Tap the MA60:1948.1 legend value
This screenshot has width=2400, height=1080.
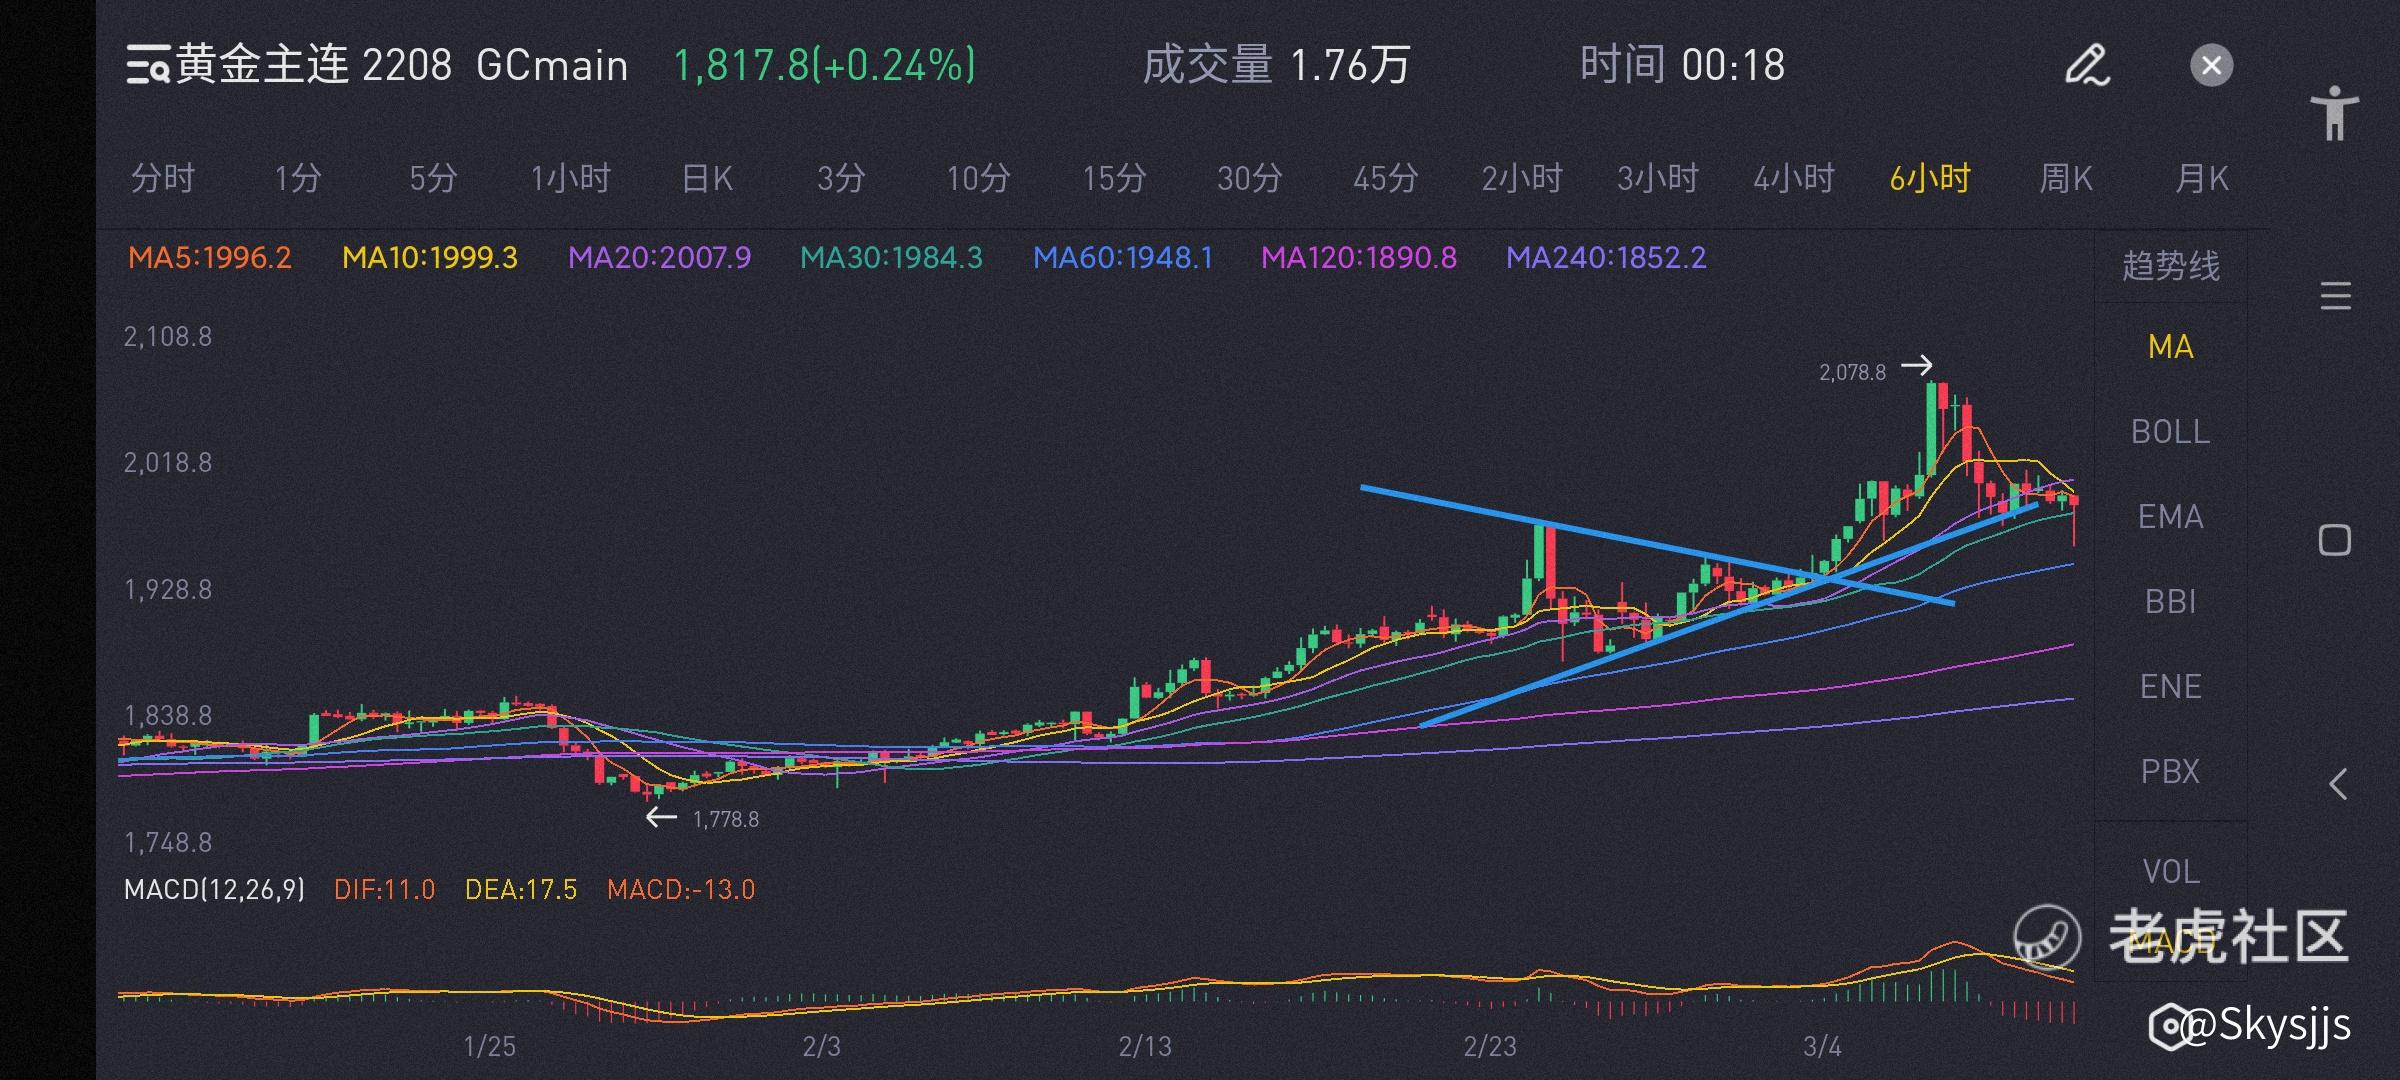1123,258
